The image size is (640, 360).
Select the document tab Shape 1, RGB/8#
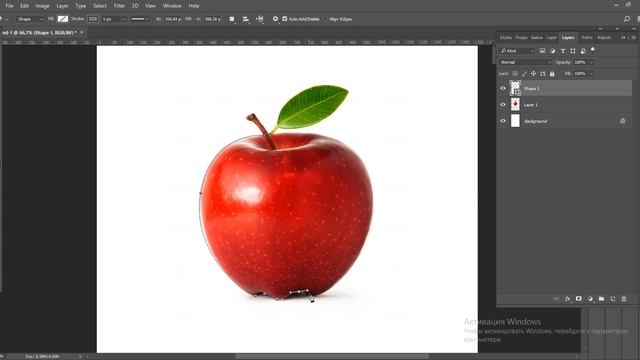click(x=39, y=32)
